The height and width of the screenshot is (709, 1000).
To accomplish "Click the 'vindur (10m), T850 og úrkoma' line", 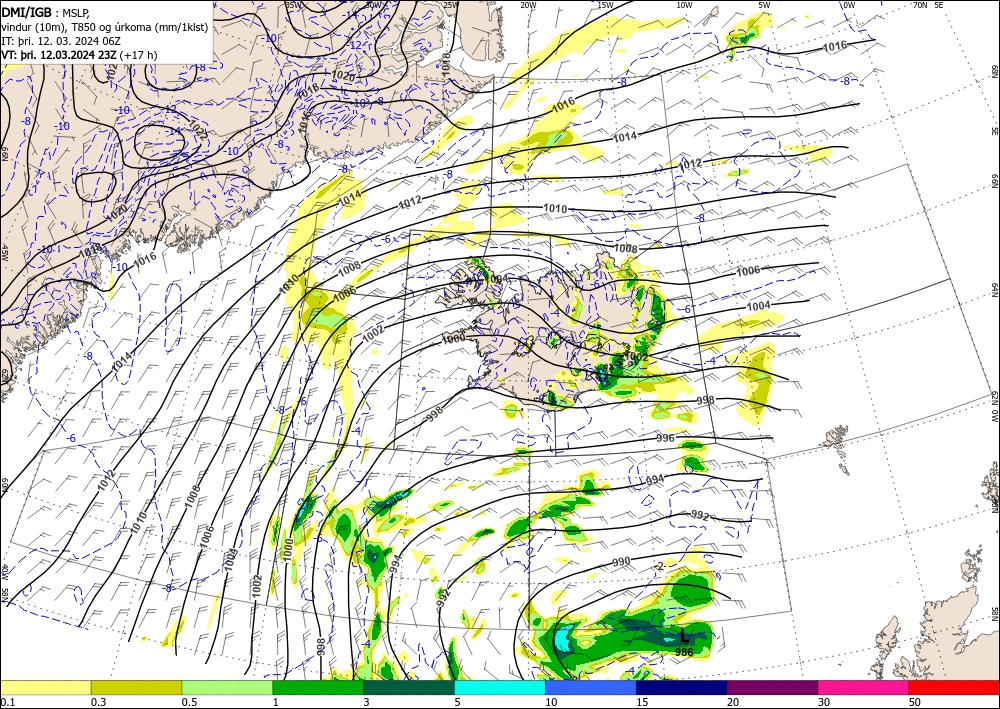I will (x=105, y=26).
